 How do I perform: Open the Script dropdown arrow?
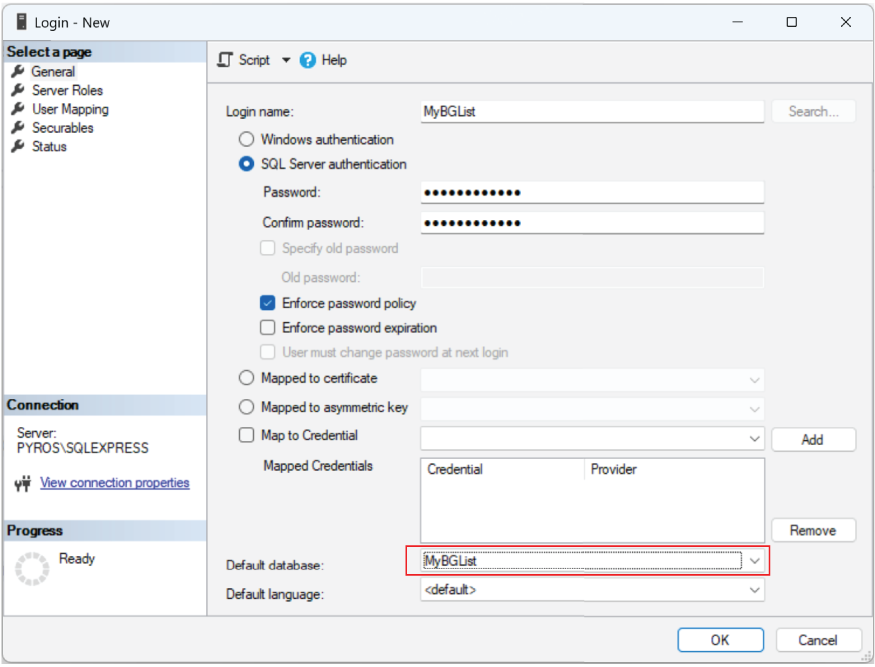(x=286, y=60)
